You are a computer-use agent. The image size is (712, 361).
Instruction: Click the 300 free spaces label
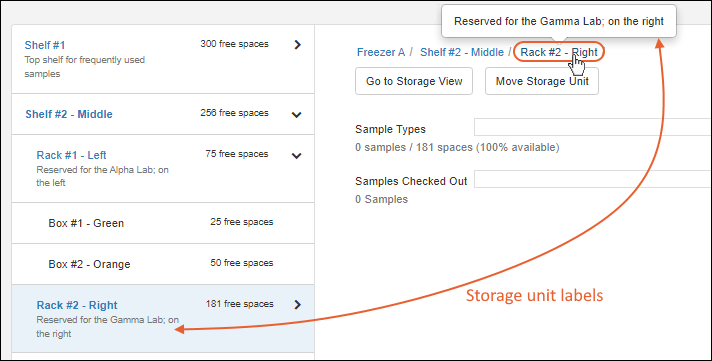point(234,44)
